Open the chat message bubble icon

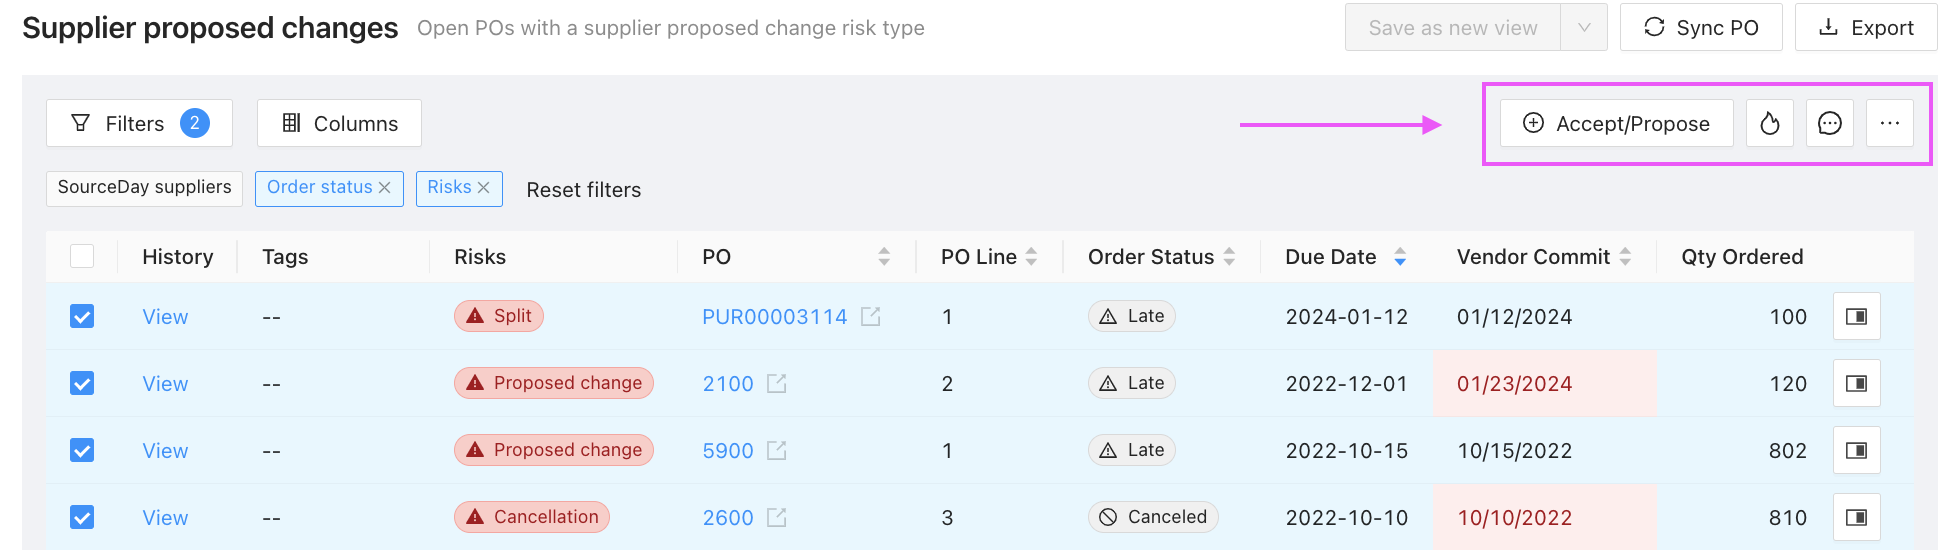[1829, 123]
